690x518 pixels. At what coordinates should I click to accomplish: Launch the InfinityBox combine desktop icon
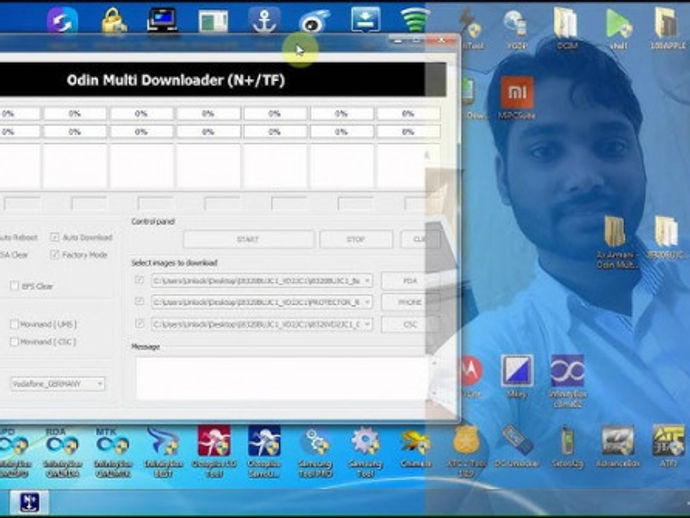point(568,380)
